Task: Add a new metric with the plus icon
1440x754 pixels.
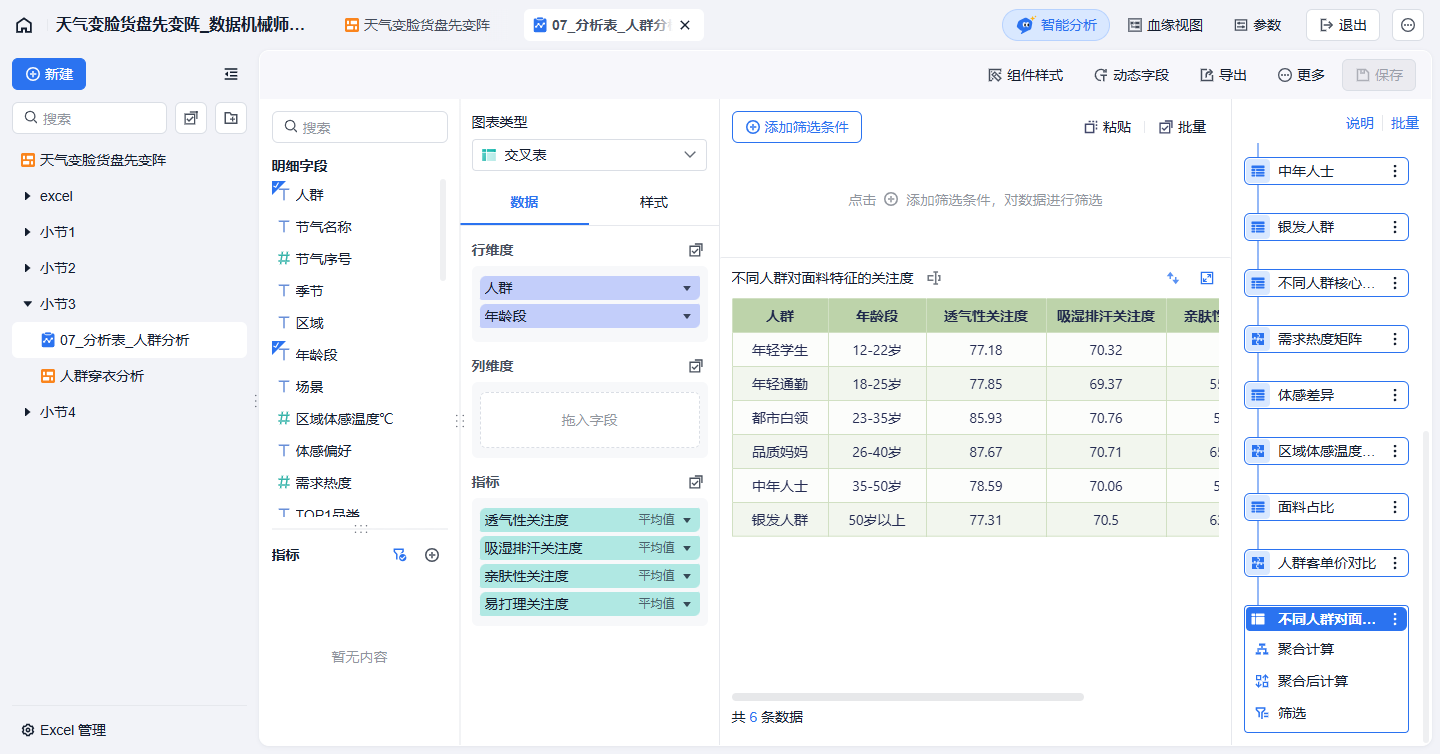Action: click(x=432, y=555)
